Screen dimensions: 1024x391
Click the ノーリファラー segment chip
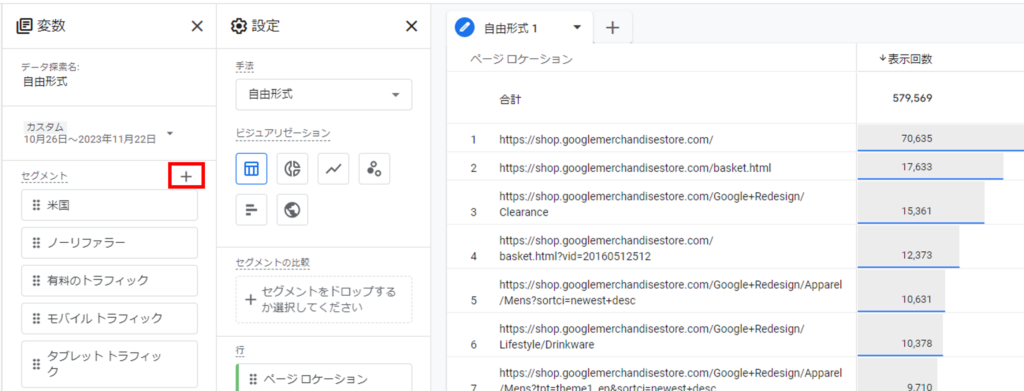click(109, 243)
